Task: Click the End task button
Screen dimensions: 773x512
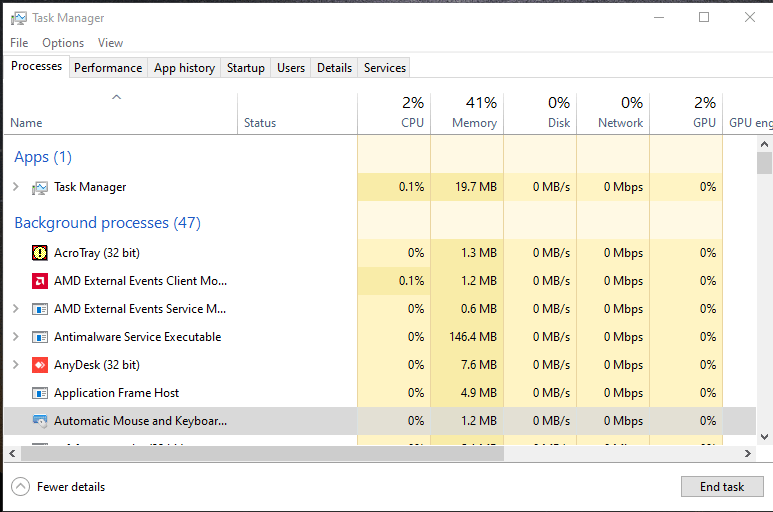Action: coord(722,487)
